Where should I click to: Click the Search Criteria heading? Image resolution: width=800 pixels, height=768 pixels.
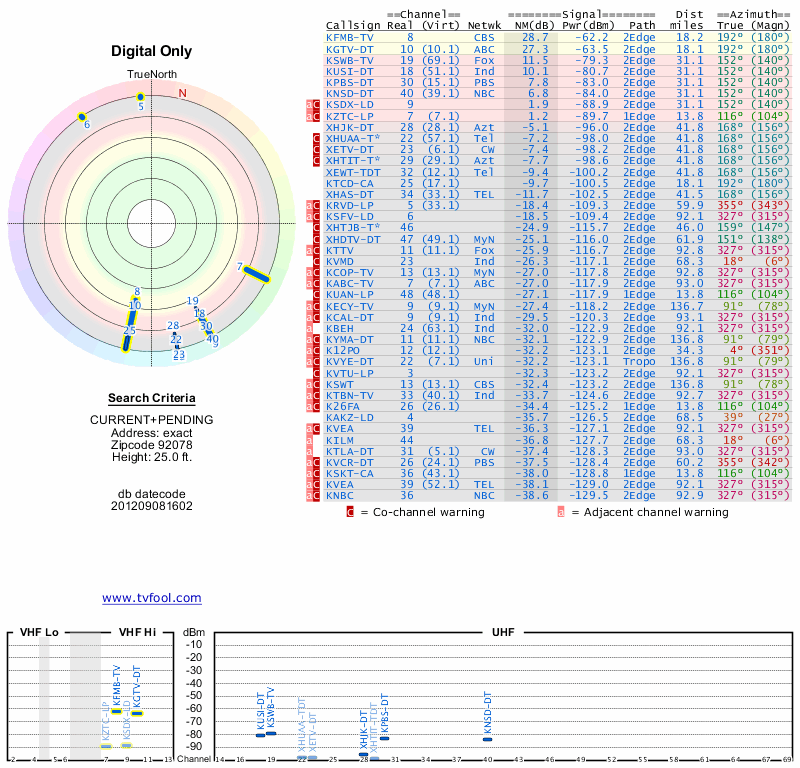(x=151, y=399)
